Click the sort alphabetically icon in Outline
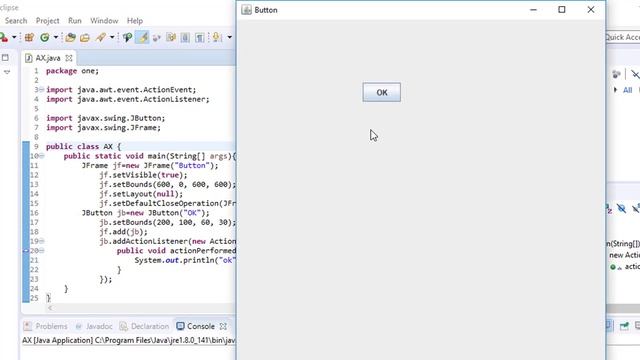 tap(608, 209)
